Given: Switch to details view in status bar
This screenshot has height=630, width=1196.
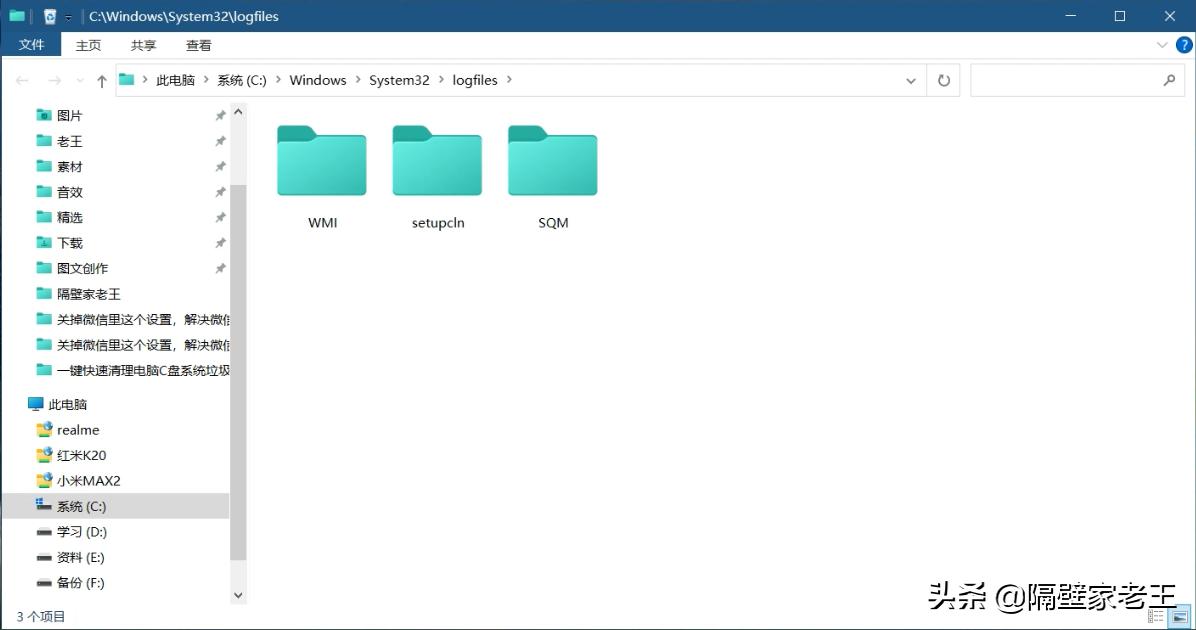Looking at the screenshot, I should click(x=1156, y=616).
